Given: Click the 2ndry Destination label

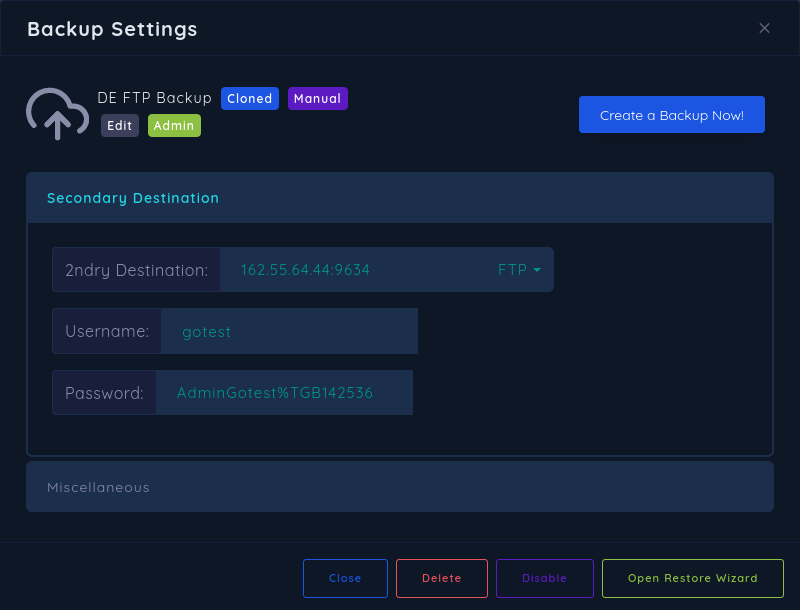Looking at the screenshot, I should [136, 270].
